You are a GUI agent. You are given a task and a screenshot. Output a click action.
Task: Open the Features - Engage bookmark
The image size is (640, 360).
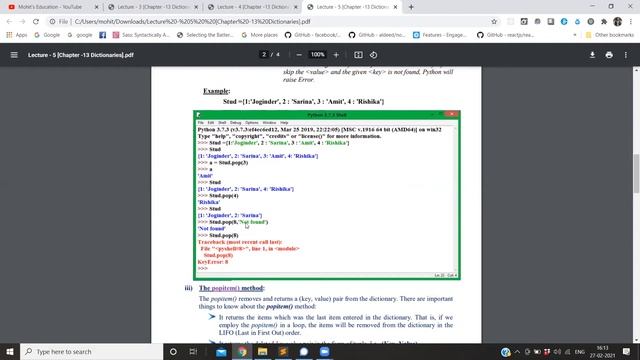click(440, 35)
